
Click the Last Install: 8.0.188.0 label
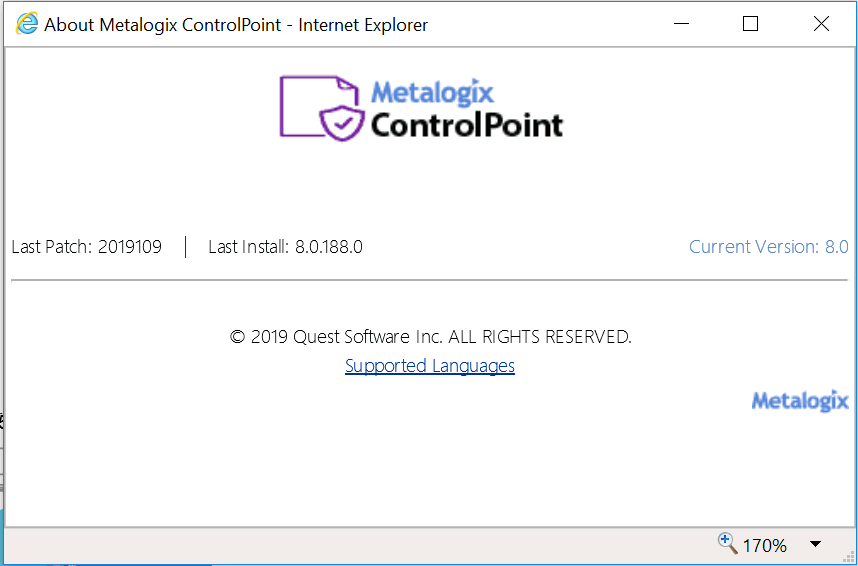(x=285, y=247)
